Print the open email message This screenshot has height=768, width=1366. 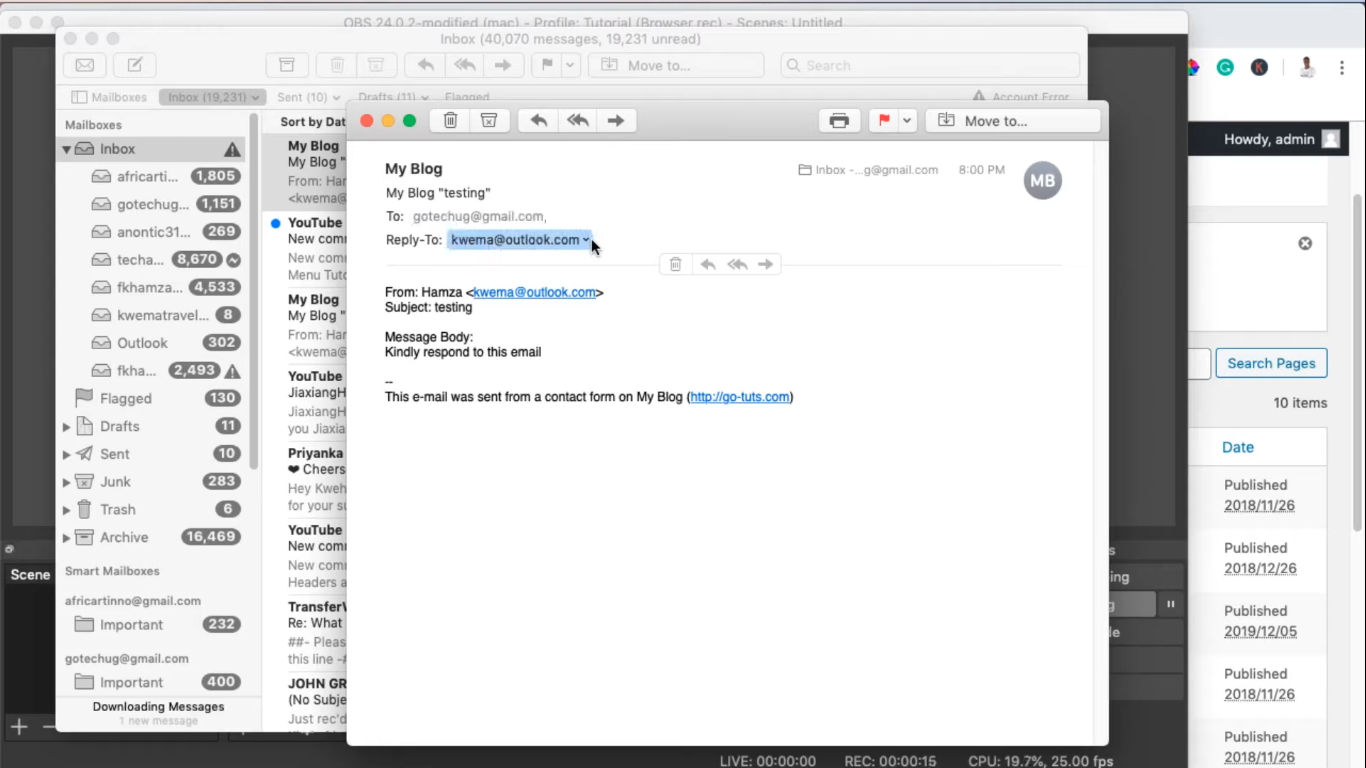pyautogui.click(x=839, y=121)
